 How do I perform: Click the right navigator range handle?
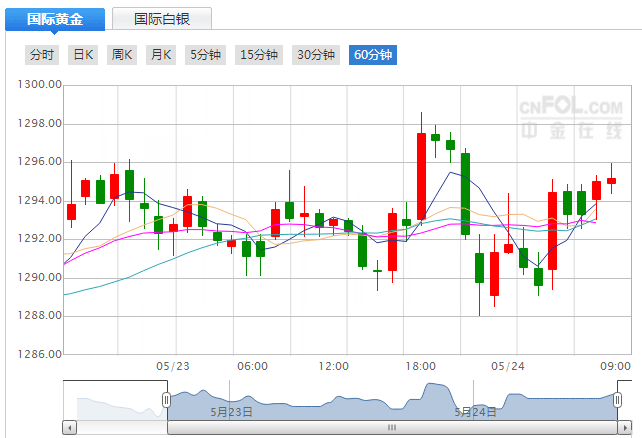(x=616, y=400)
